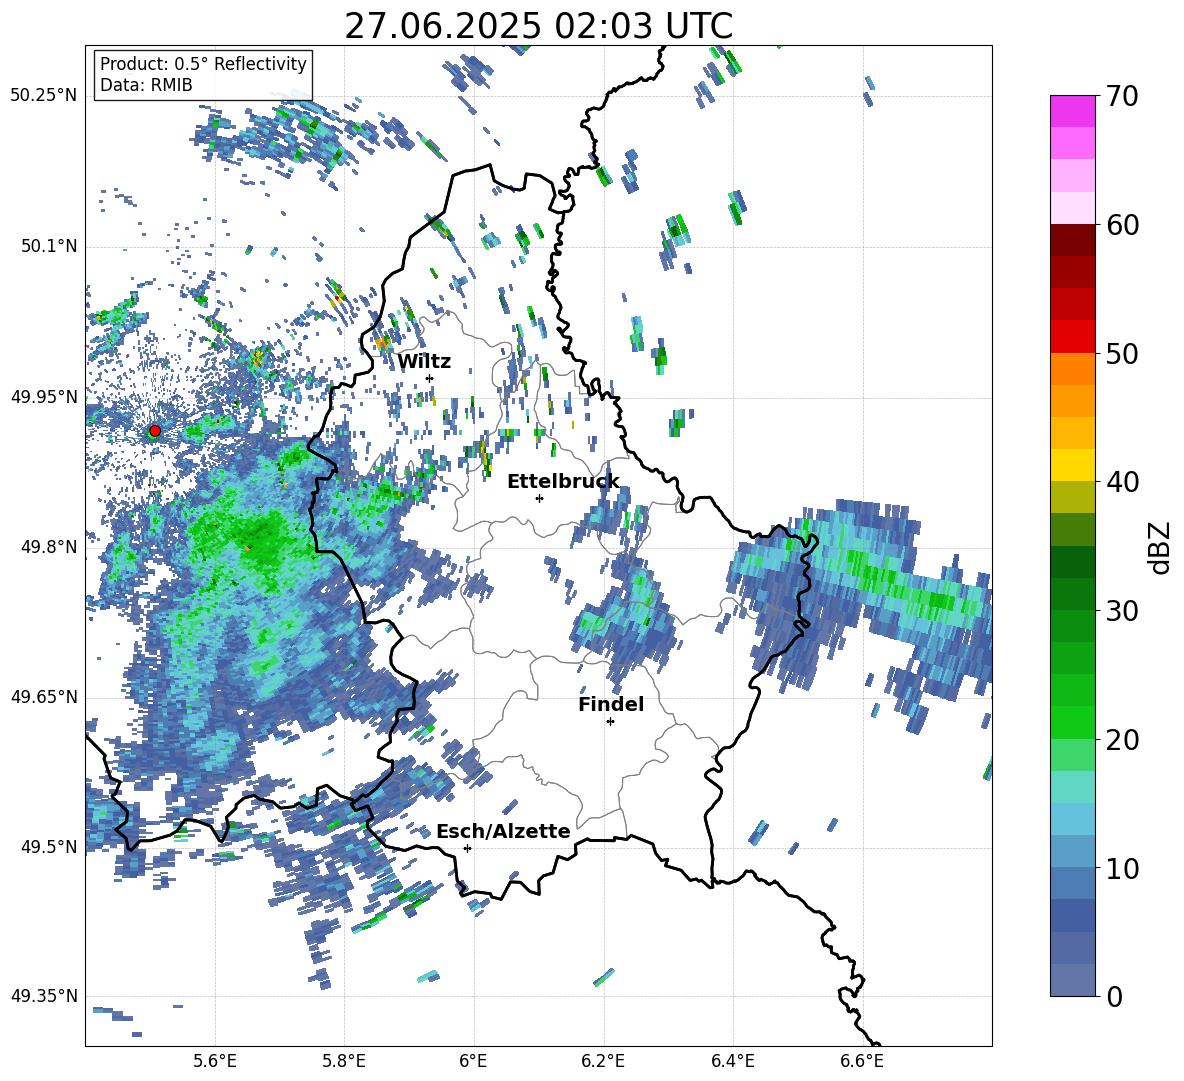Image resolution: width=1184 pixels, height=1081 pixels.
Task: Click the Data: RMIB text
Action: click(x=146, y=85)
